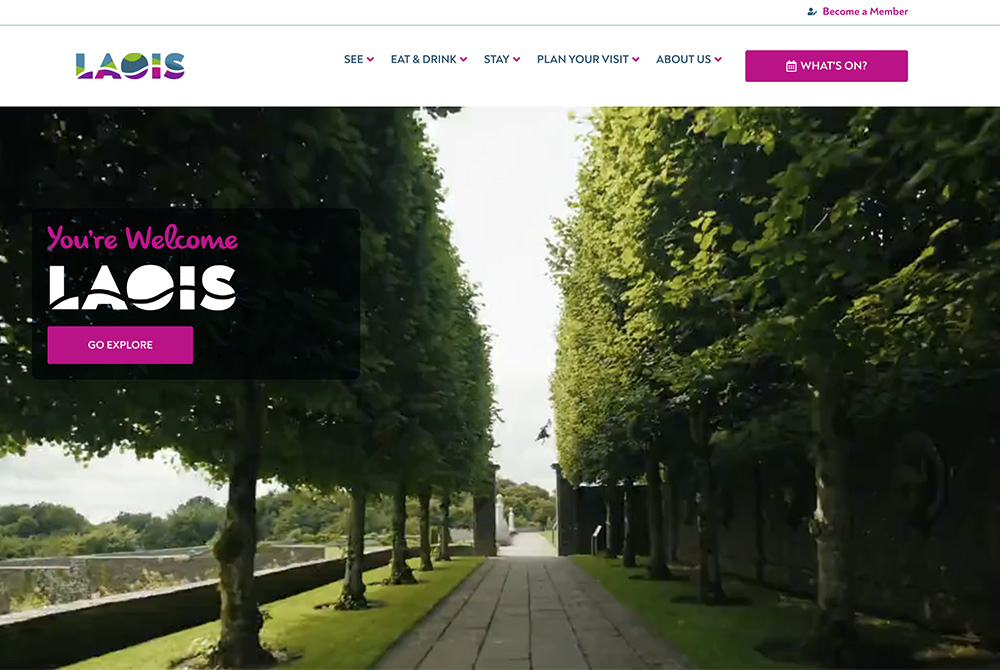
Task: Click the bird flying between the trees
Action: (543, 432)
